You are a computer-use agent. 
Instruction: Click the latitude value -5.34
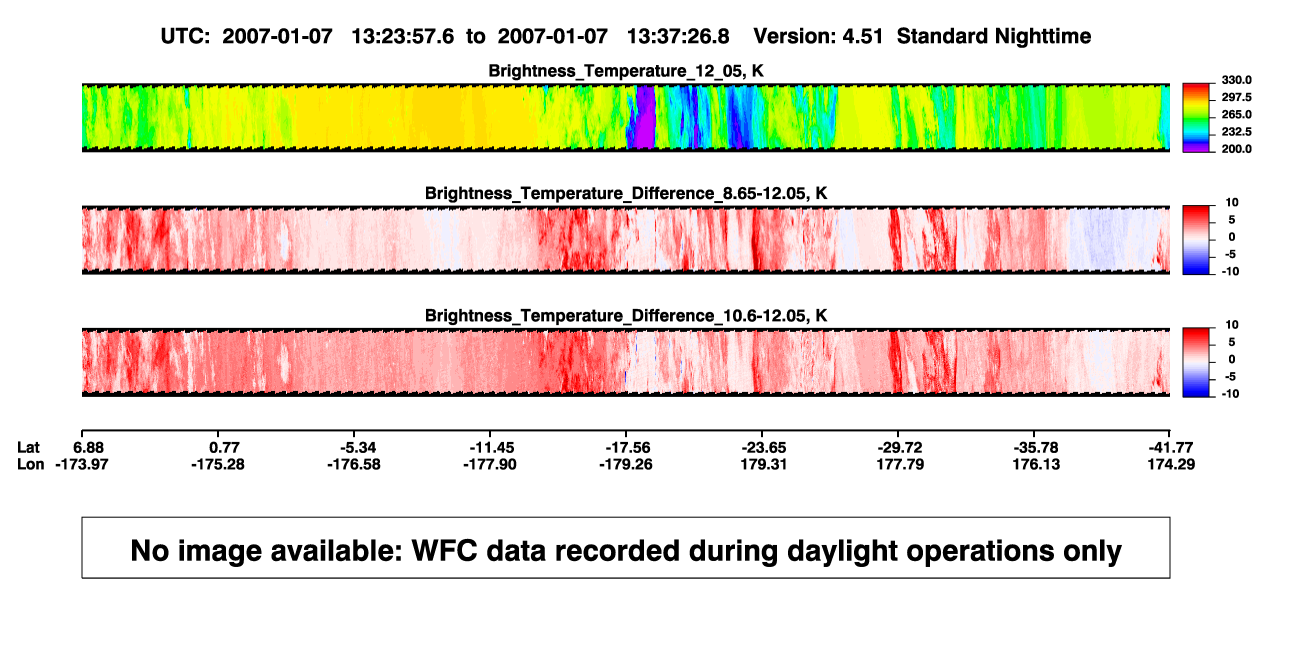point(353,447)
